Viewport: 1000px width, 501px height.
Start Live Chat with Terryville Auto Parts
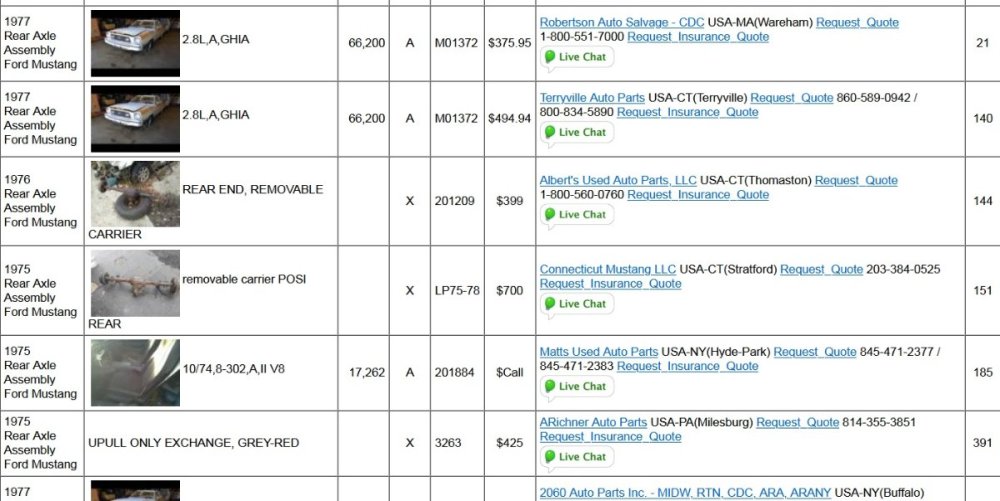coord(577,132)
